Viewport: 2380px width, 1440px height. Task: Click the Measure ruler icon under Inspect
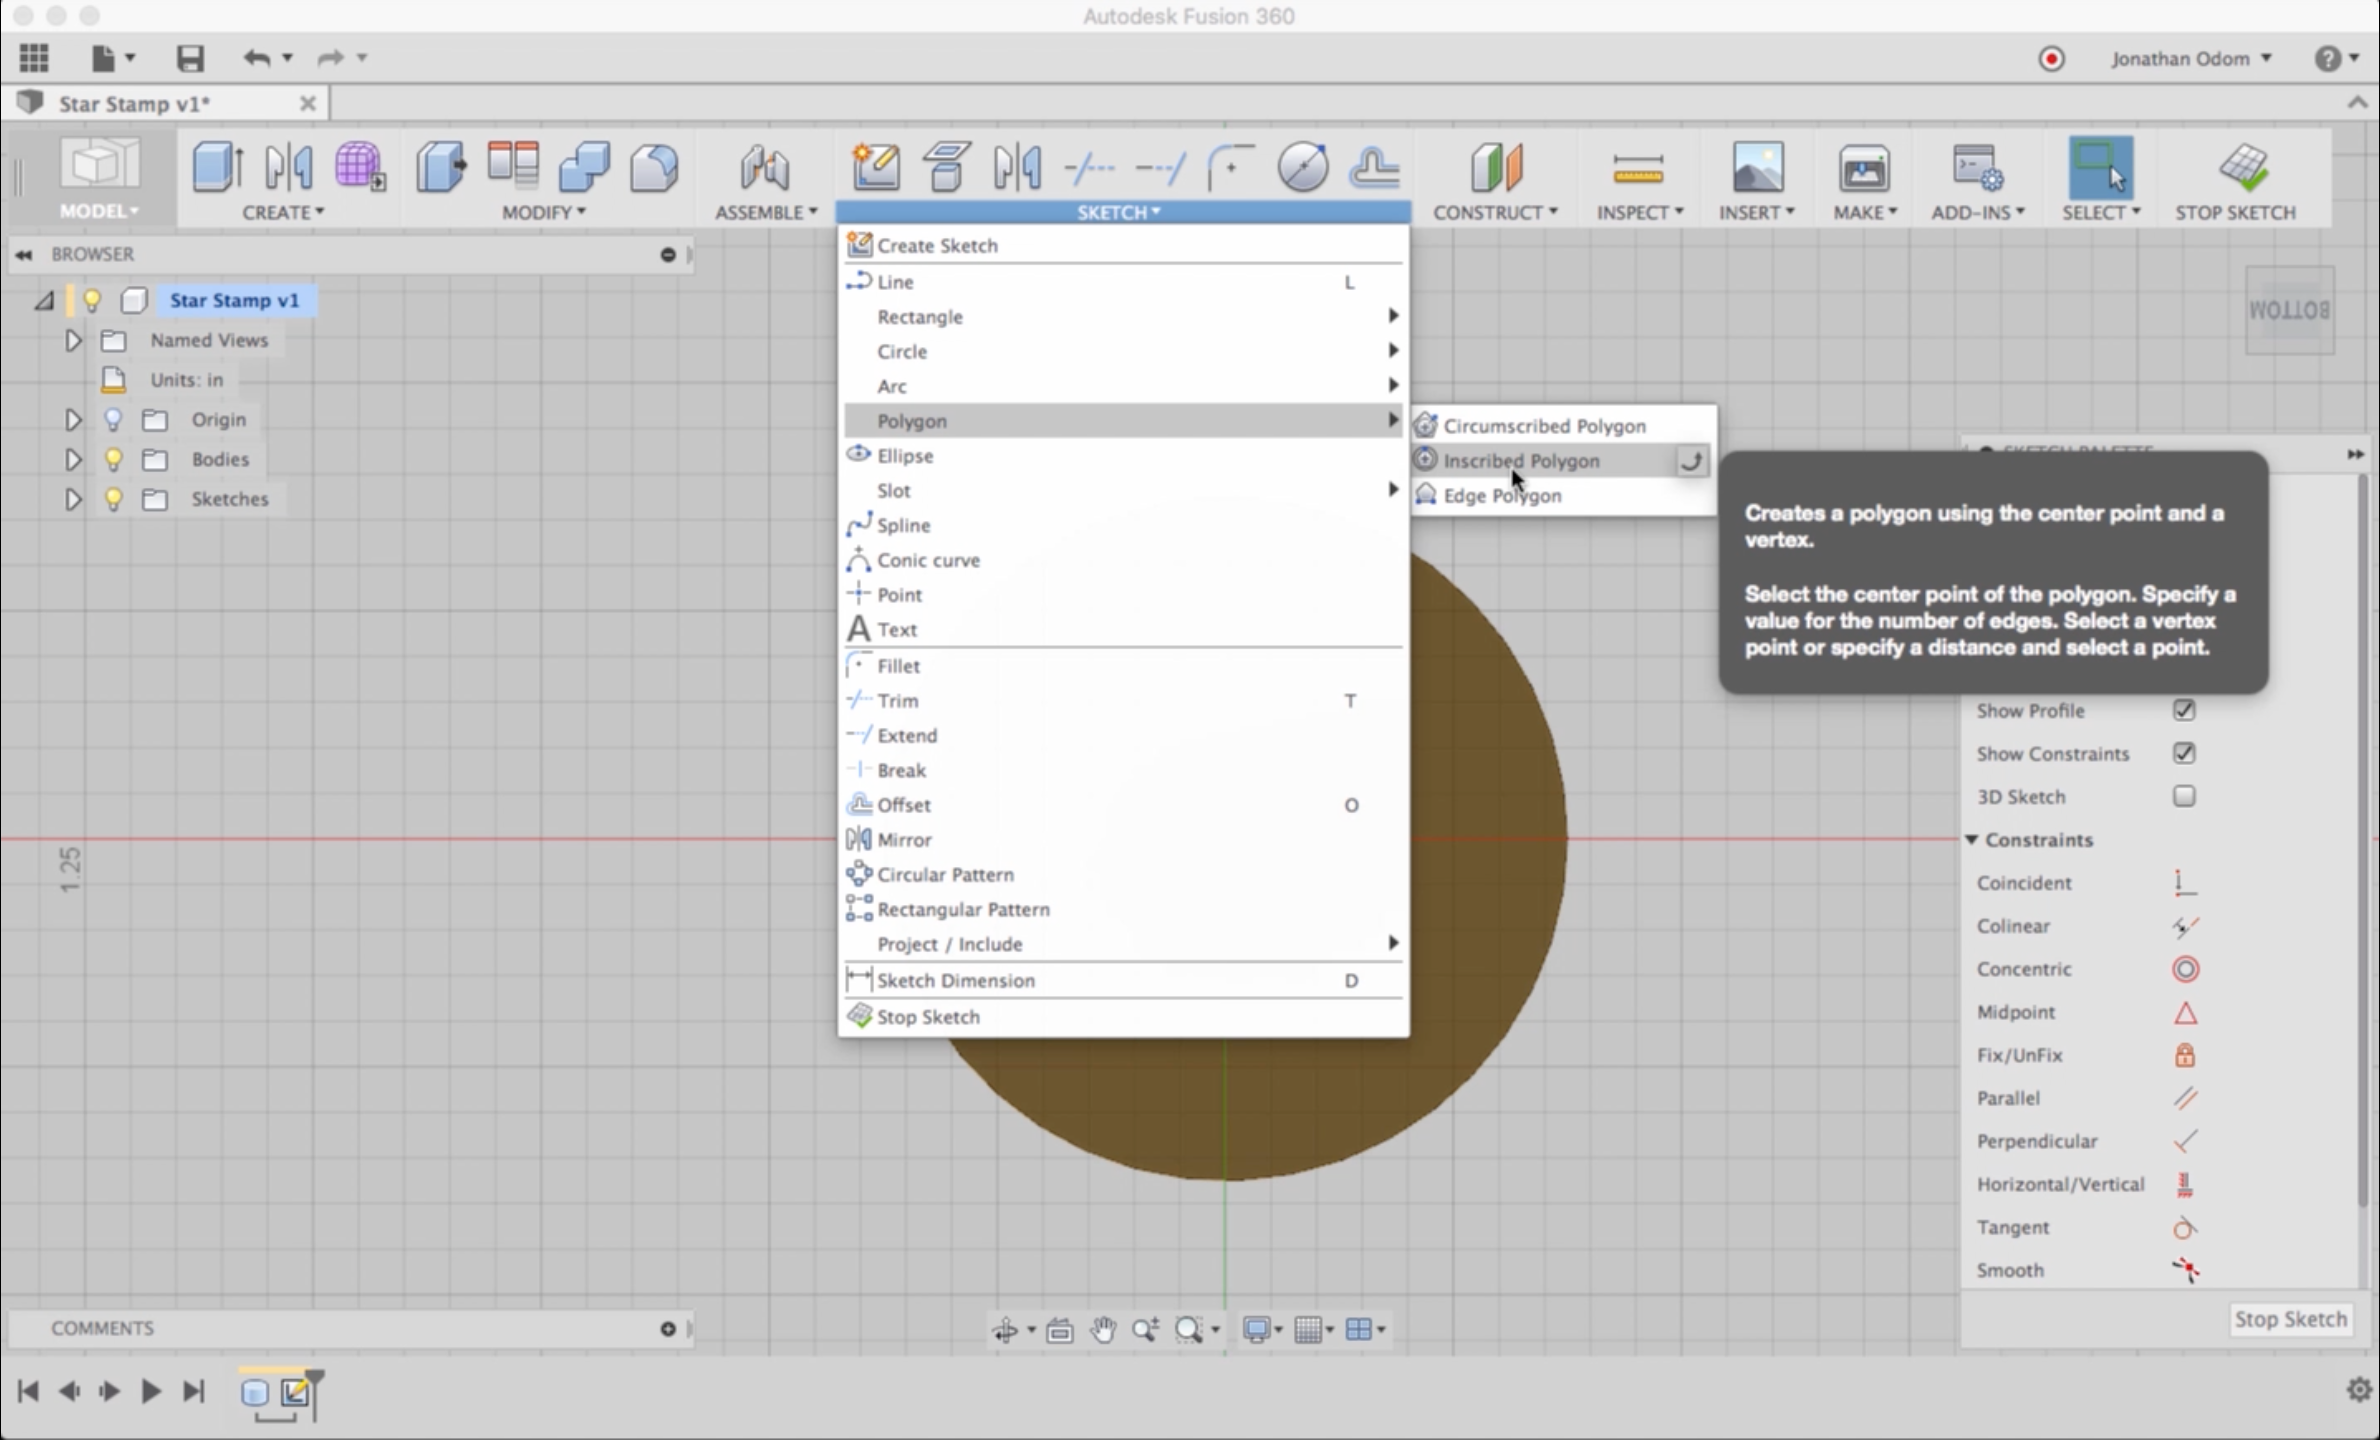tap(1638, 169)
